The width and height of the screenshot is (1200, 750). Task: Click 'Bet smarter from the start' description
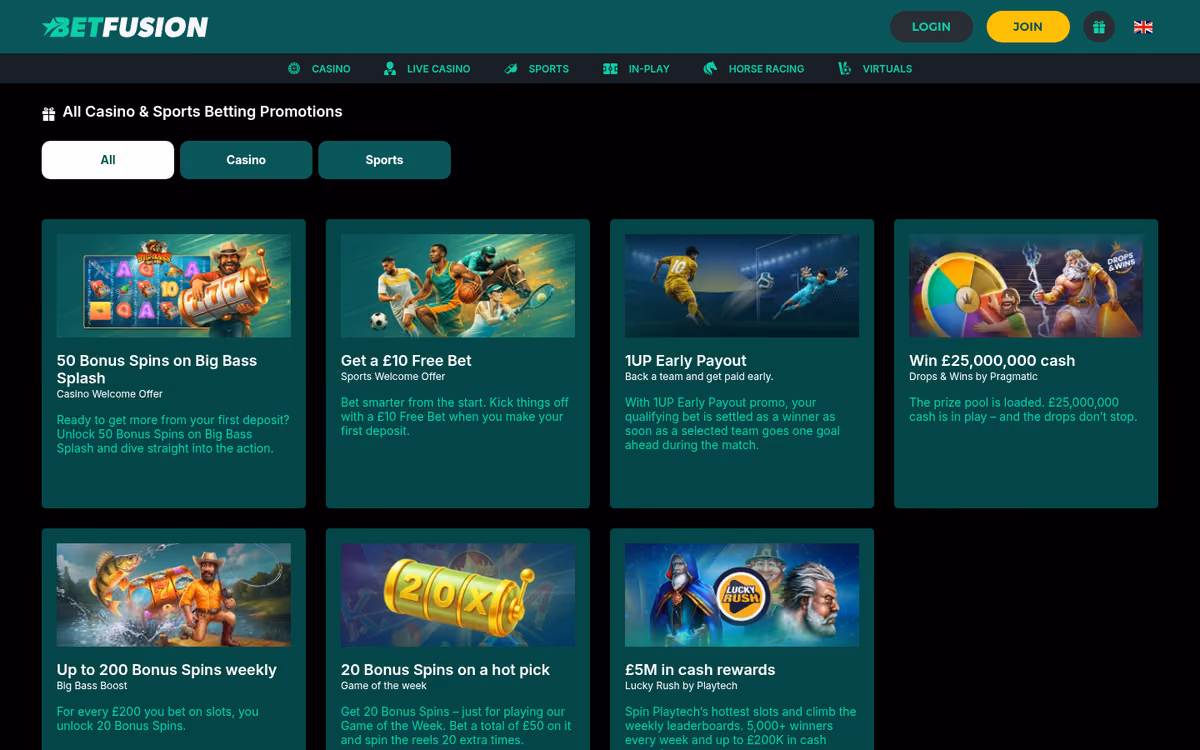tap(455, 417)
